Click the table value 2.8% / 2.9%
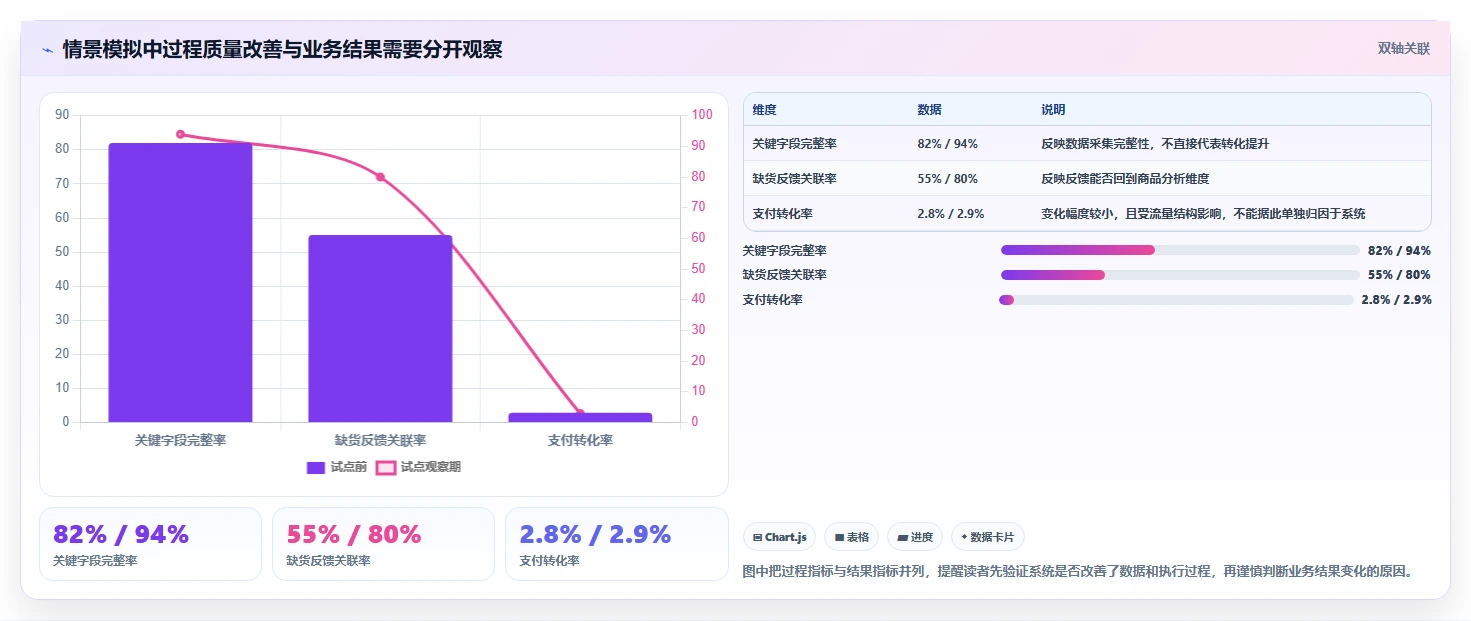This screenshot has width=1471, height=621. pos(951,213)
